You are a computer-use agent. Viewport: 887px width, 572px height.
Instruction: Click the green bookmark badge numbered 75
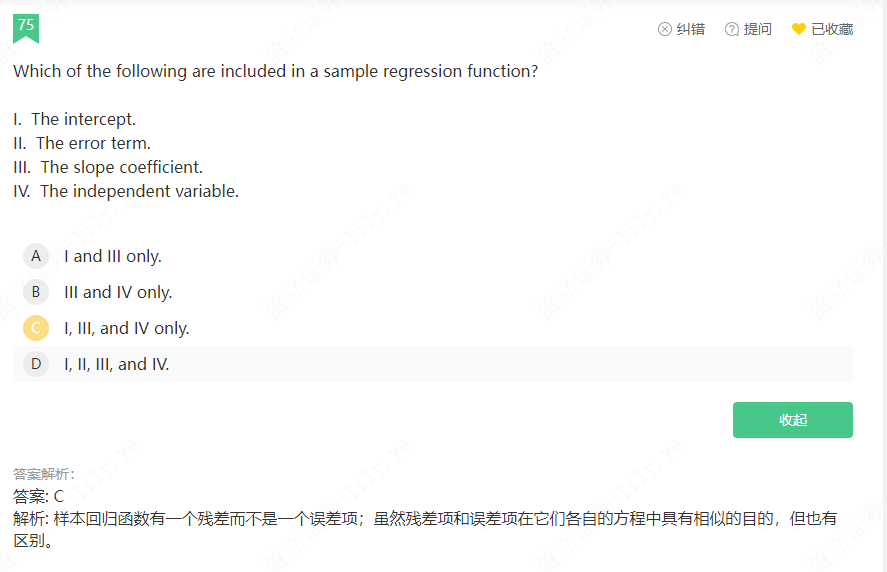[x=26, y=27]
